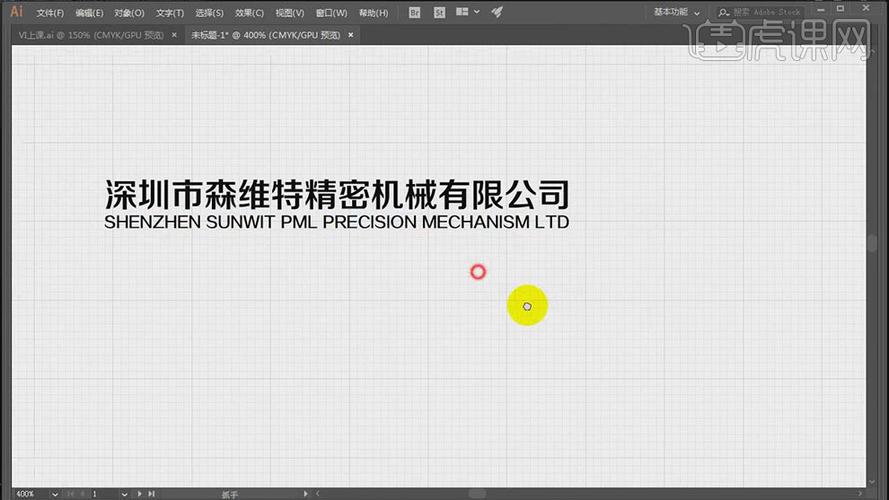Jump to last artboard arrow
The image size is (889, 500).
click(151, 494)
